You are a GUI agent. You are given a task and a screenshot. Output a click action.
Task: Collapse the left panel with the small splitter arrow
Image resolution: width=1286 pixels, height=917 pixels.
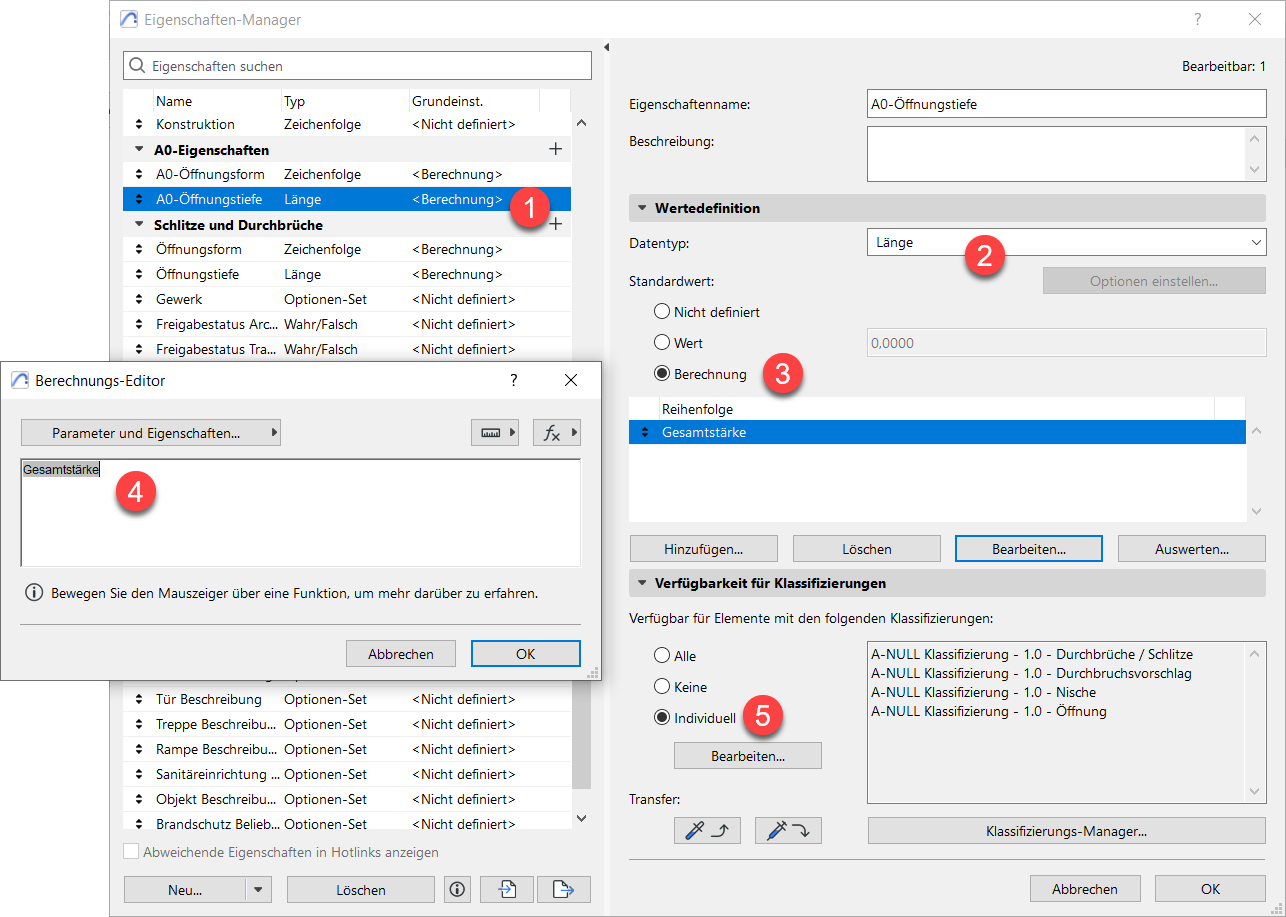coord(605,47)
